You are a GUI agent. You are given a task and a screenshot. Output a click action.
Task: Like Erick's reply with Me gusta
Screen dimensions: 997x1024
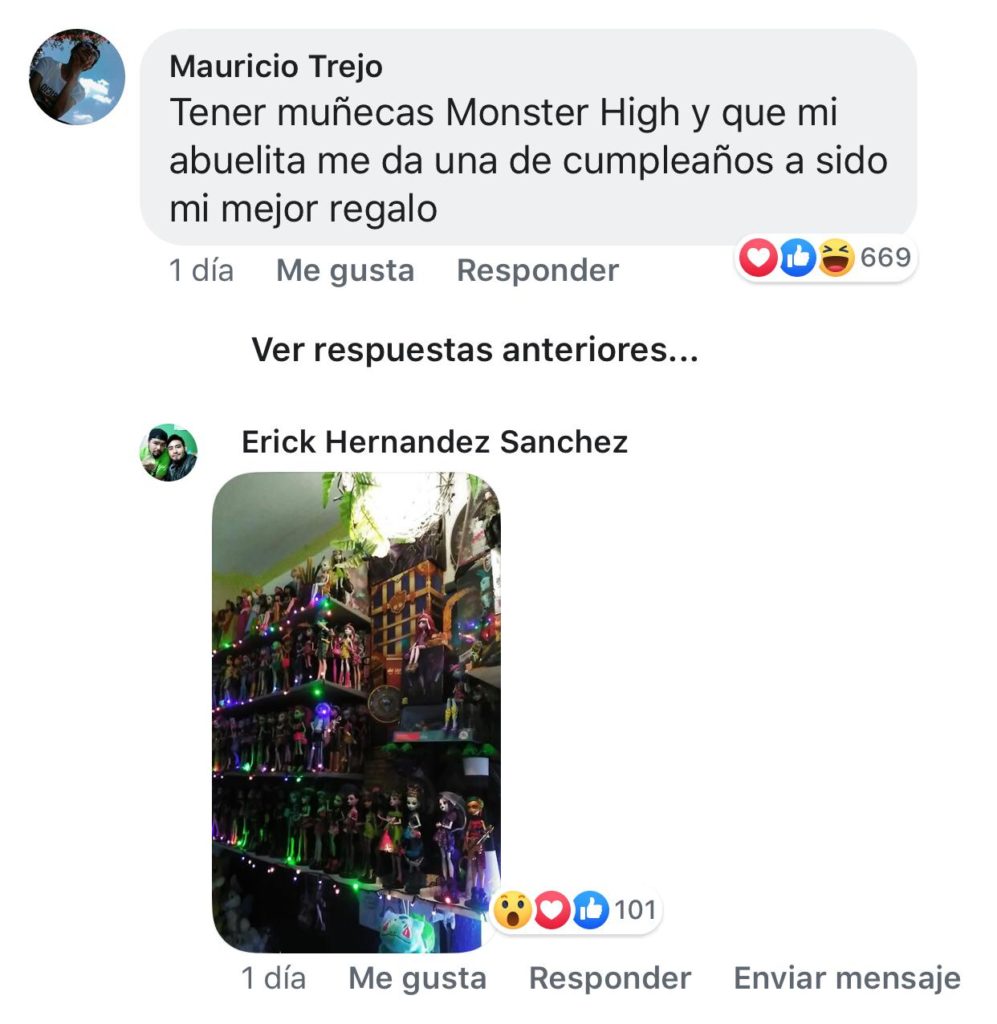[x=417, y=978]
